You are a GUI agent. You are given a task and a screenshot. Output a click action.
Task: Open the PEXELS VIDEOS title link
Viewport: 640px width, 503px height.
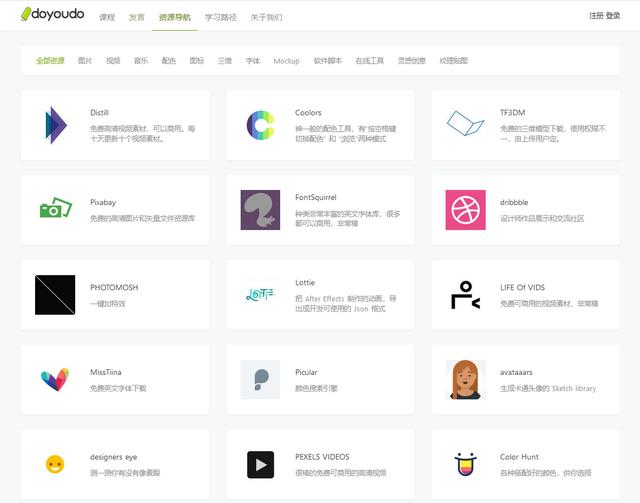click(x=322, y=457)
